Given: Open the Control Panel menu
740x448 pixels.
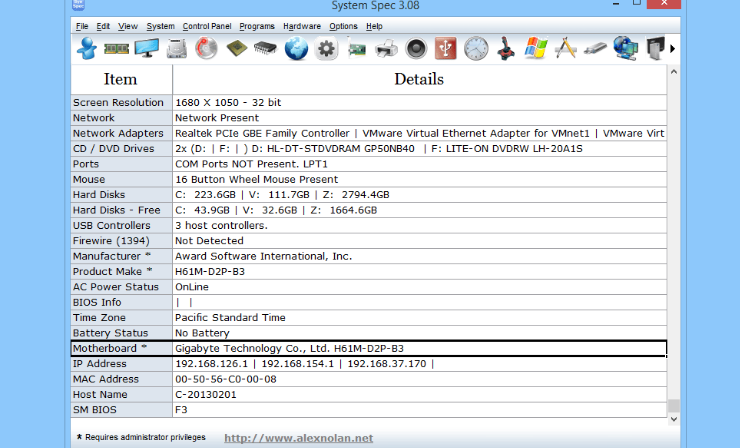Looking at the screenshot, I should coord(206,25).
